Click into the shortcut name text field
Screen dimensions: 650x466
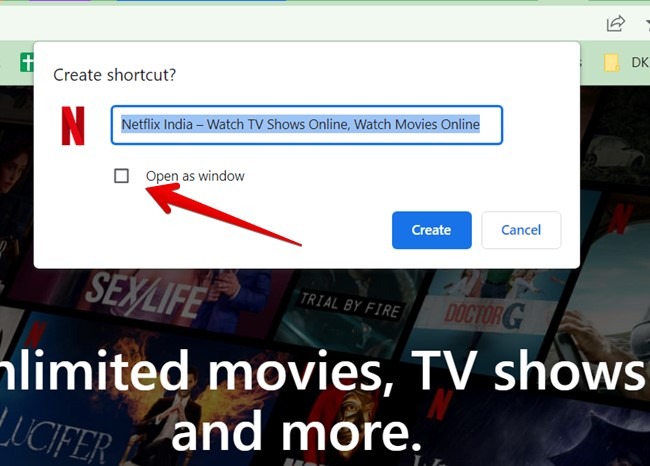(307, 125)
